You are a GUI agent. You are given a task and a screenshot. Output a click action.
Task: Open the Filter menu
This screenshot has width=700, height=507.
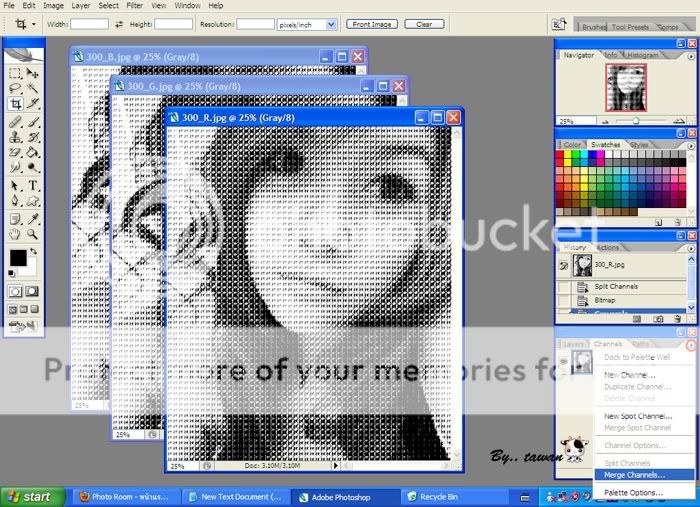(x=134, y=6)
